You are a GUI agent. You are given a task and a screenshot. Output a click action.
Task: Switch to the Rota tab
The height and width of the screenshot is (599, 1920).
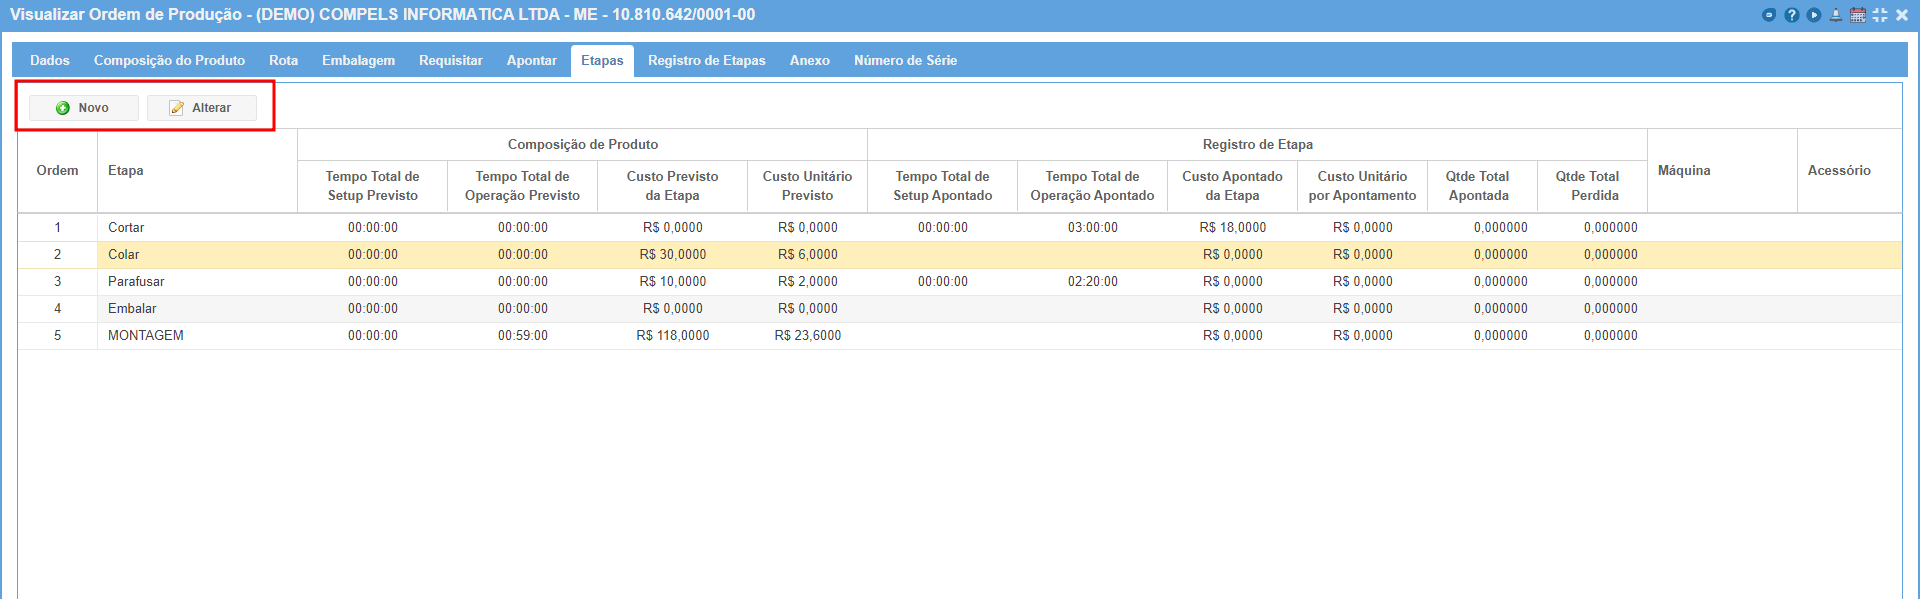(x=283, y=61)
